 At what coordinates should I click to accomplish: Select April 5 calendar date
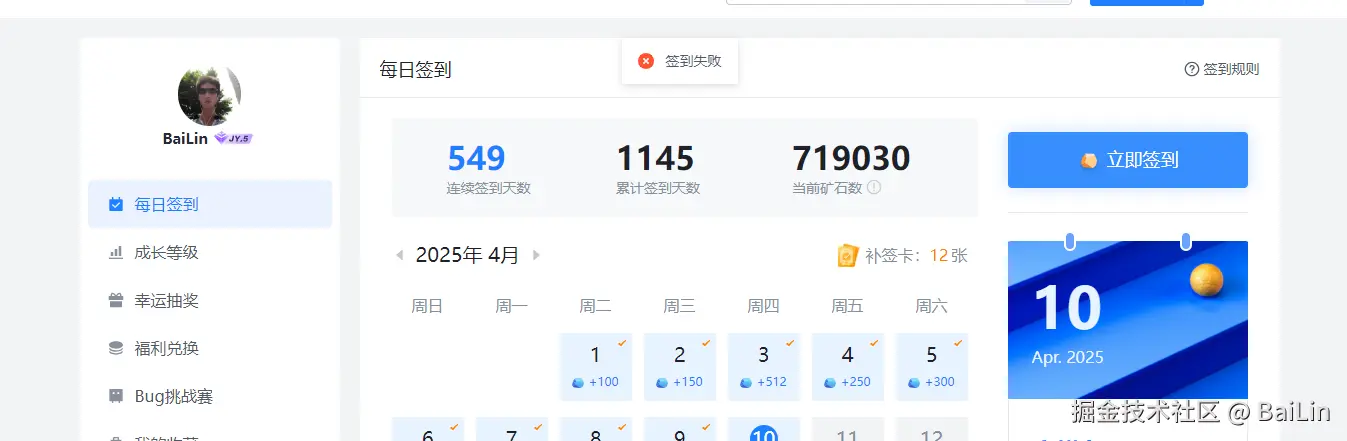[x=932, y=366]
